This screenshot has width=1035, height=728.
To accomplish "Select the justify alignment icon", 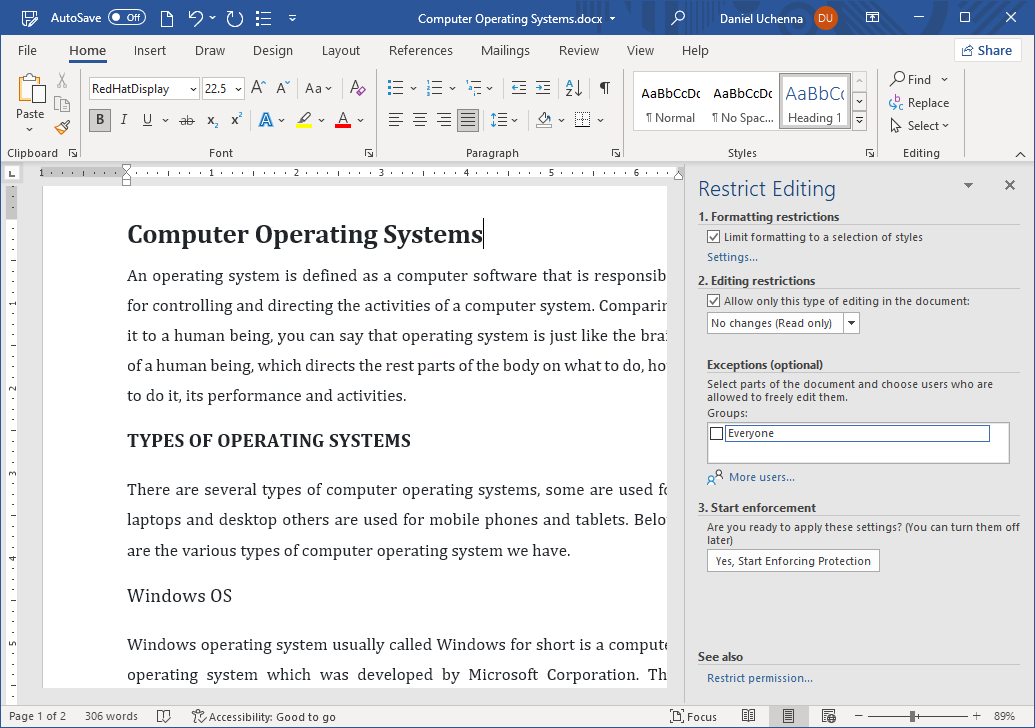I will tap(467, 120).
